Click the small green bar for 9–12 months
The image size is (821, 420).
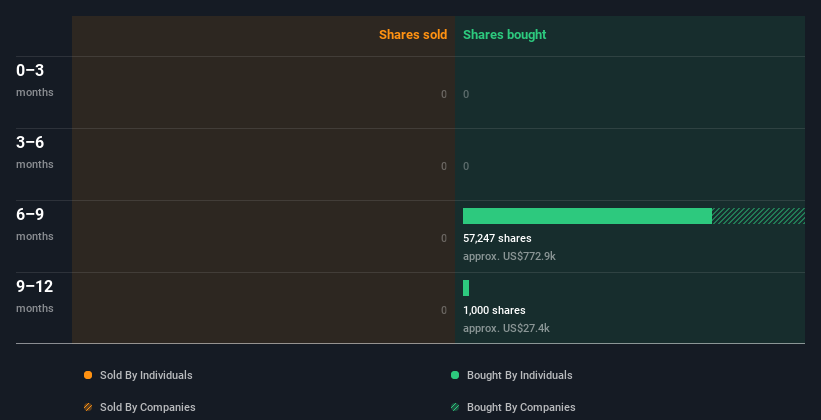pyautogui.click(x=466, y=288)
